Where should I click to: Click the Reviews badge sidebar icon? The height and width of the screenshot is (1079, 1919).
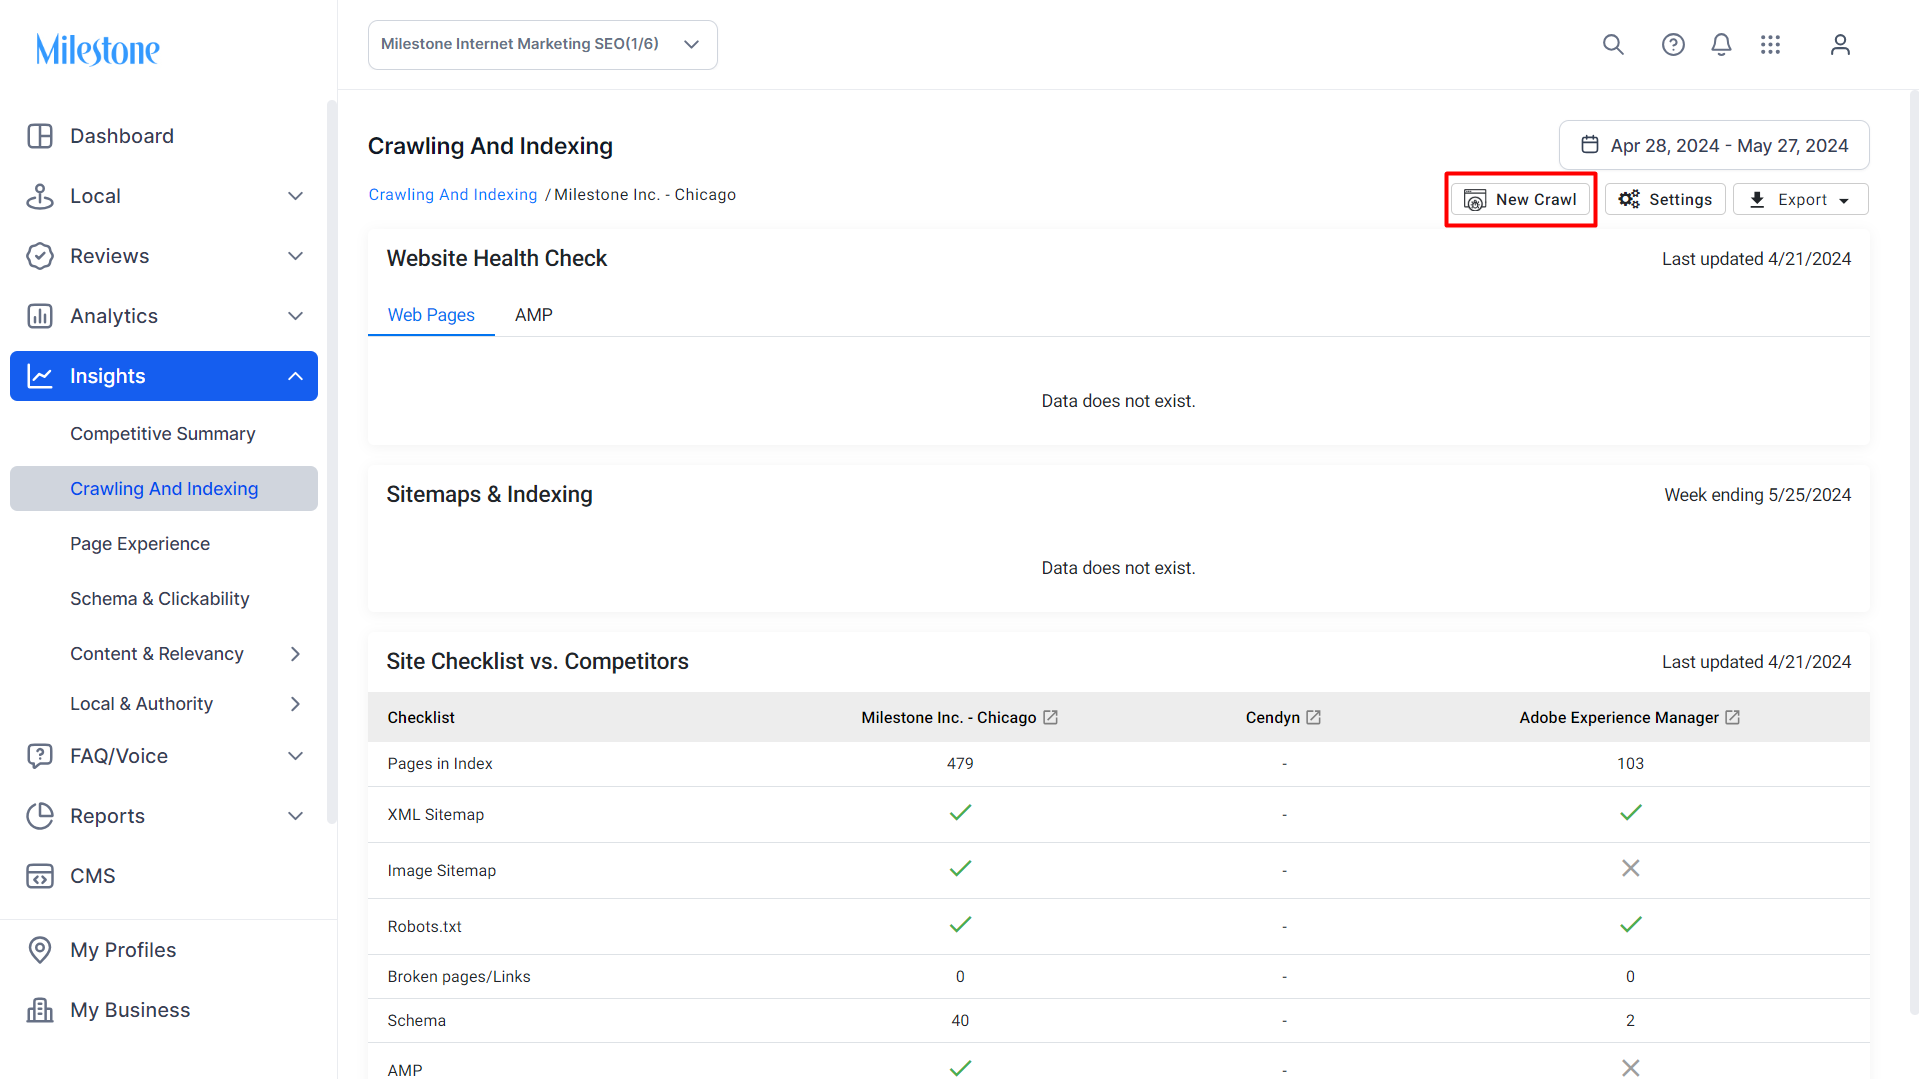point(40,256)
